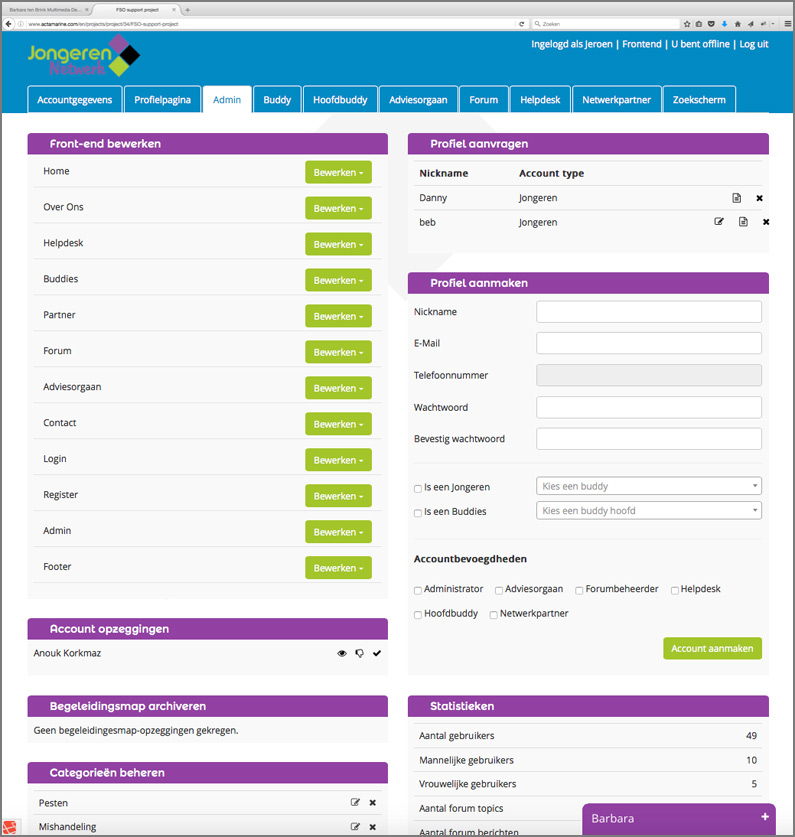Tick the Netwerkpartner checkbox
This screenshot has height=837, width=795.
(x=494, y=614)
